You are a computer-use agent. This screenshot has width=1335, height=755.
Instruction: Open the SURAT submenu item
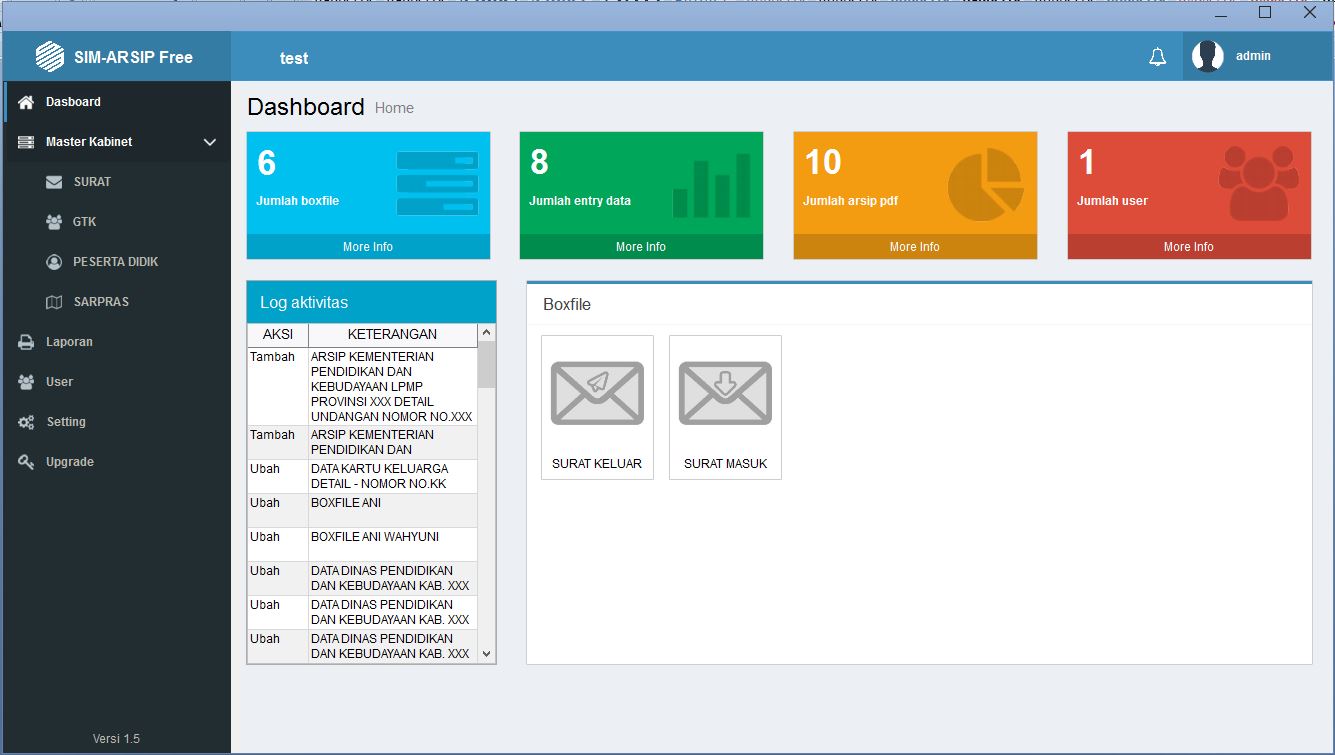point(92,182)
